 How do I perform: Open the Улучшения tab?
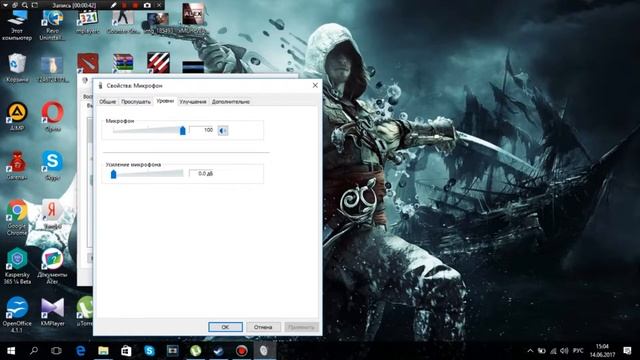tap(193, 102)
